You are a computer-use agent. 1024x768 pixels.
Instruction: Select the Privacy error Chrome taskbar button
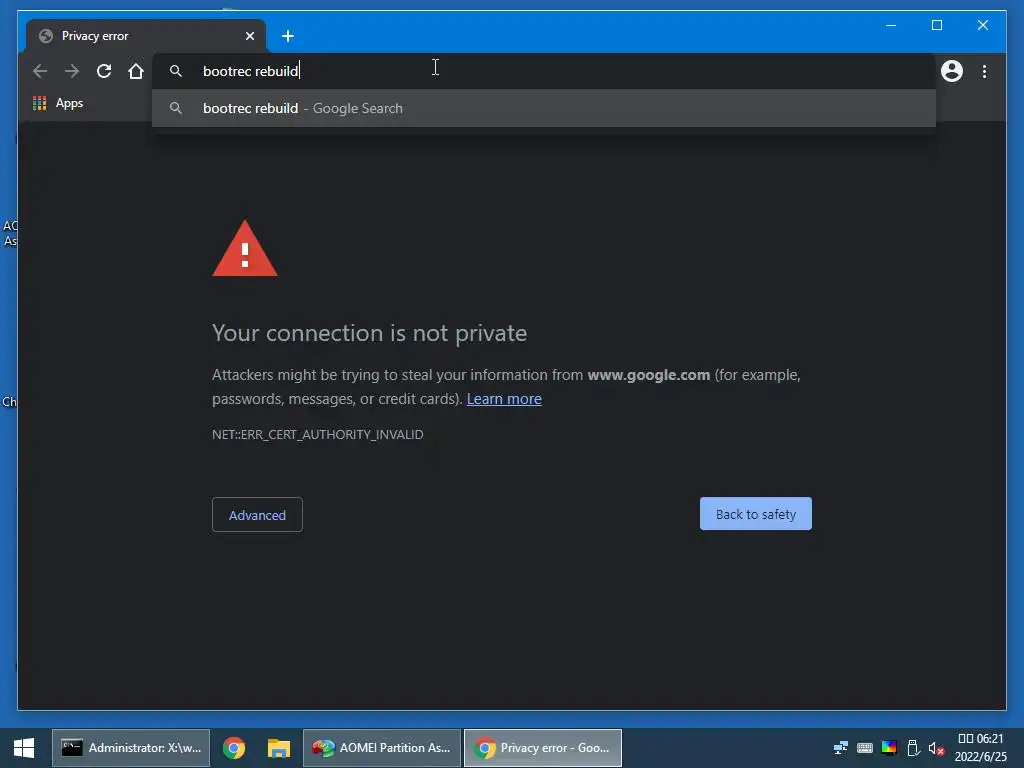543,748
